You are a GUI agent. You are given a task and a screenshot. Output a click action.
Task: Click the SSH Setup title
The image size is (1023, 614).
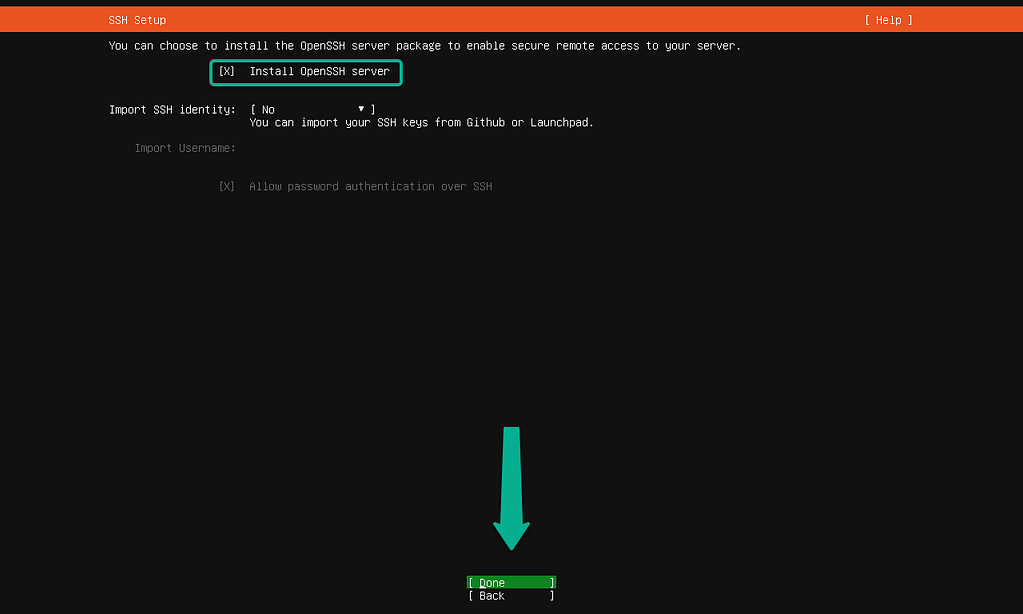tap(137, 20)
